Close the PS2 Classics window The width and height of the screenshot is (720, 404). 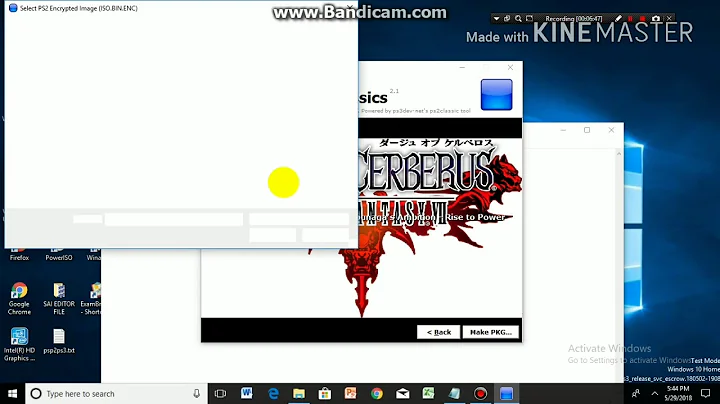click(x=510, y=67)
